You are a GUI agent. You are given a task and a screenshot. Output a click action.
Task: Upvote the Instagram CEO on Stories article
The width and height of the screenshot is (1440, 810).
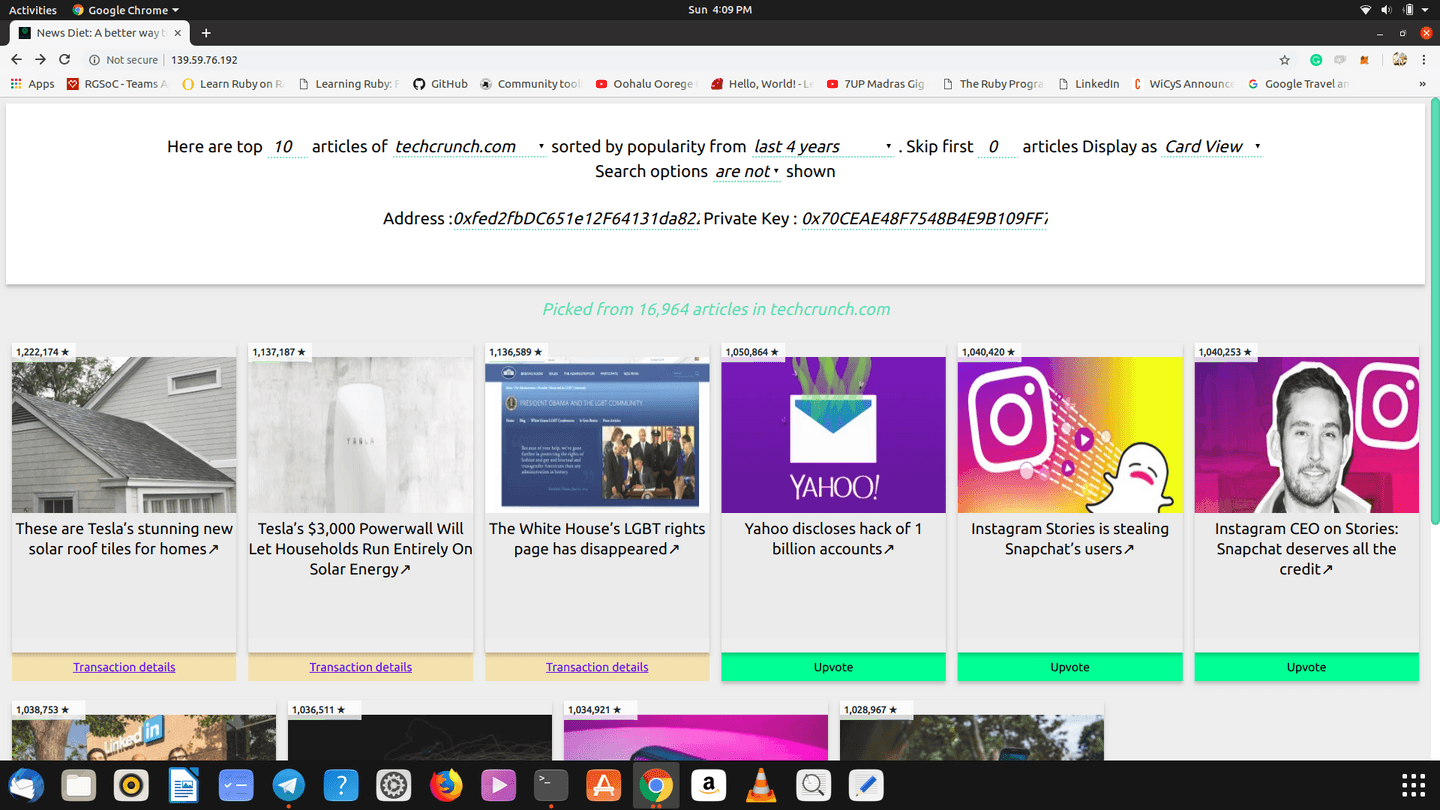click(x=1306, y=667)
